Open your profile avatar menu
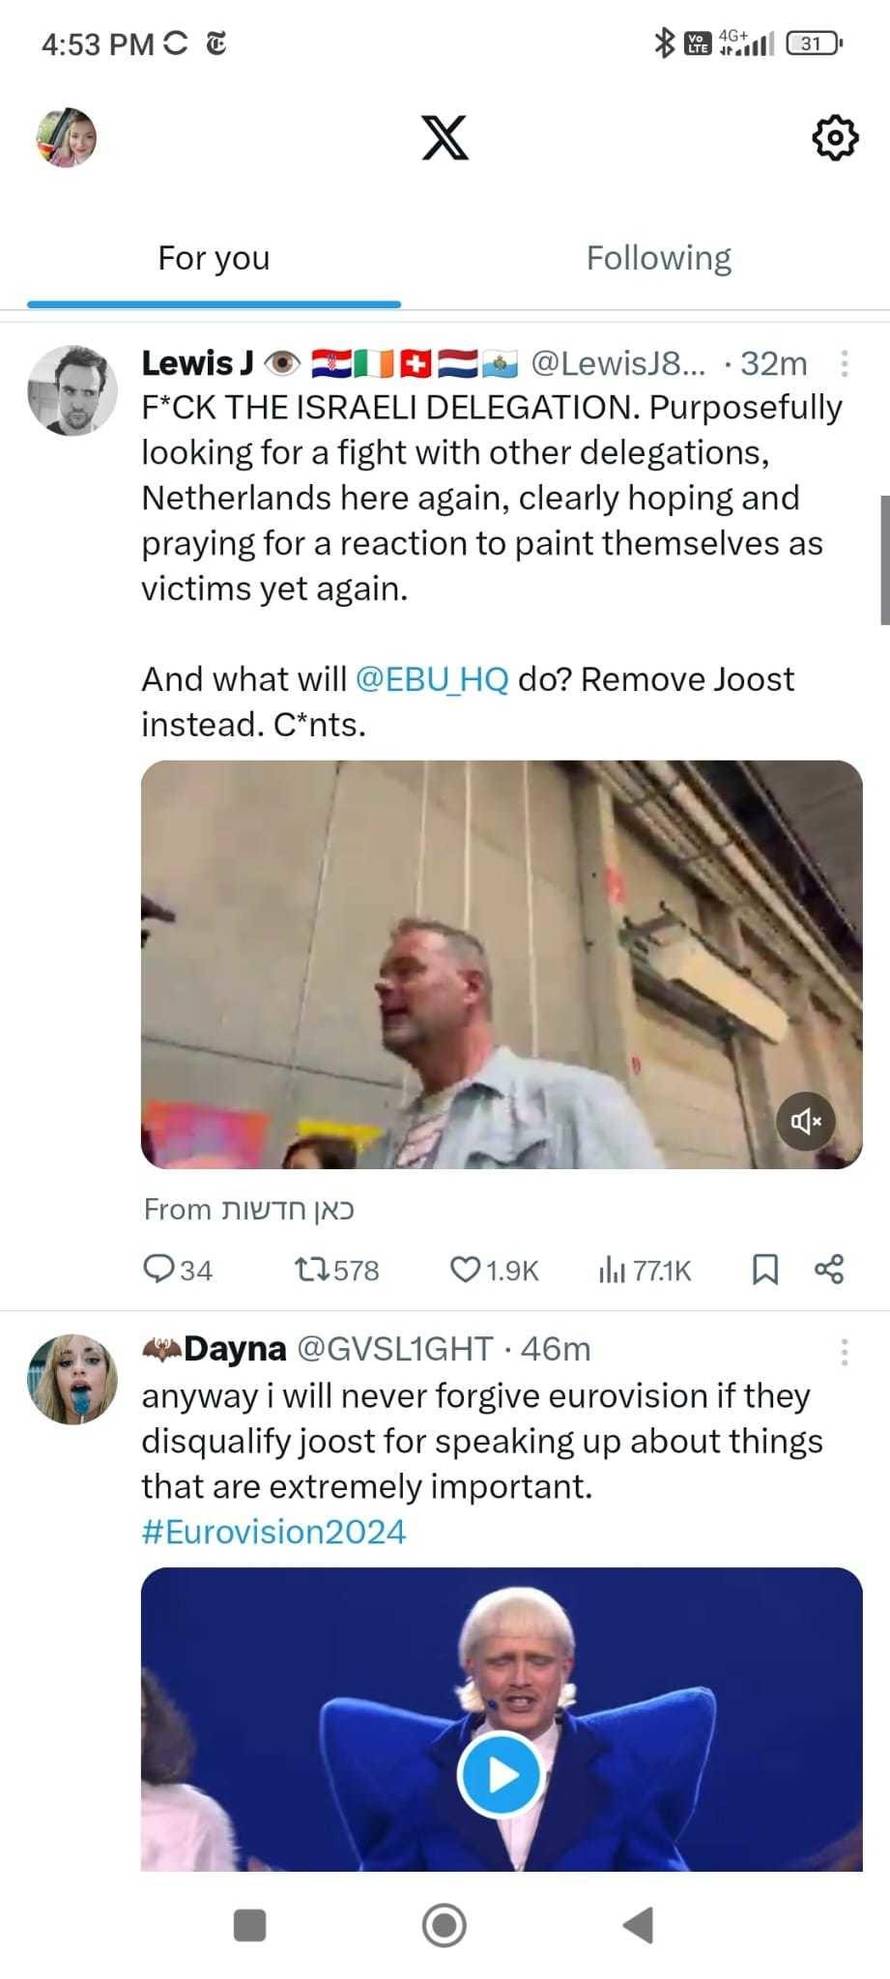 tap(66, 137)
